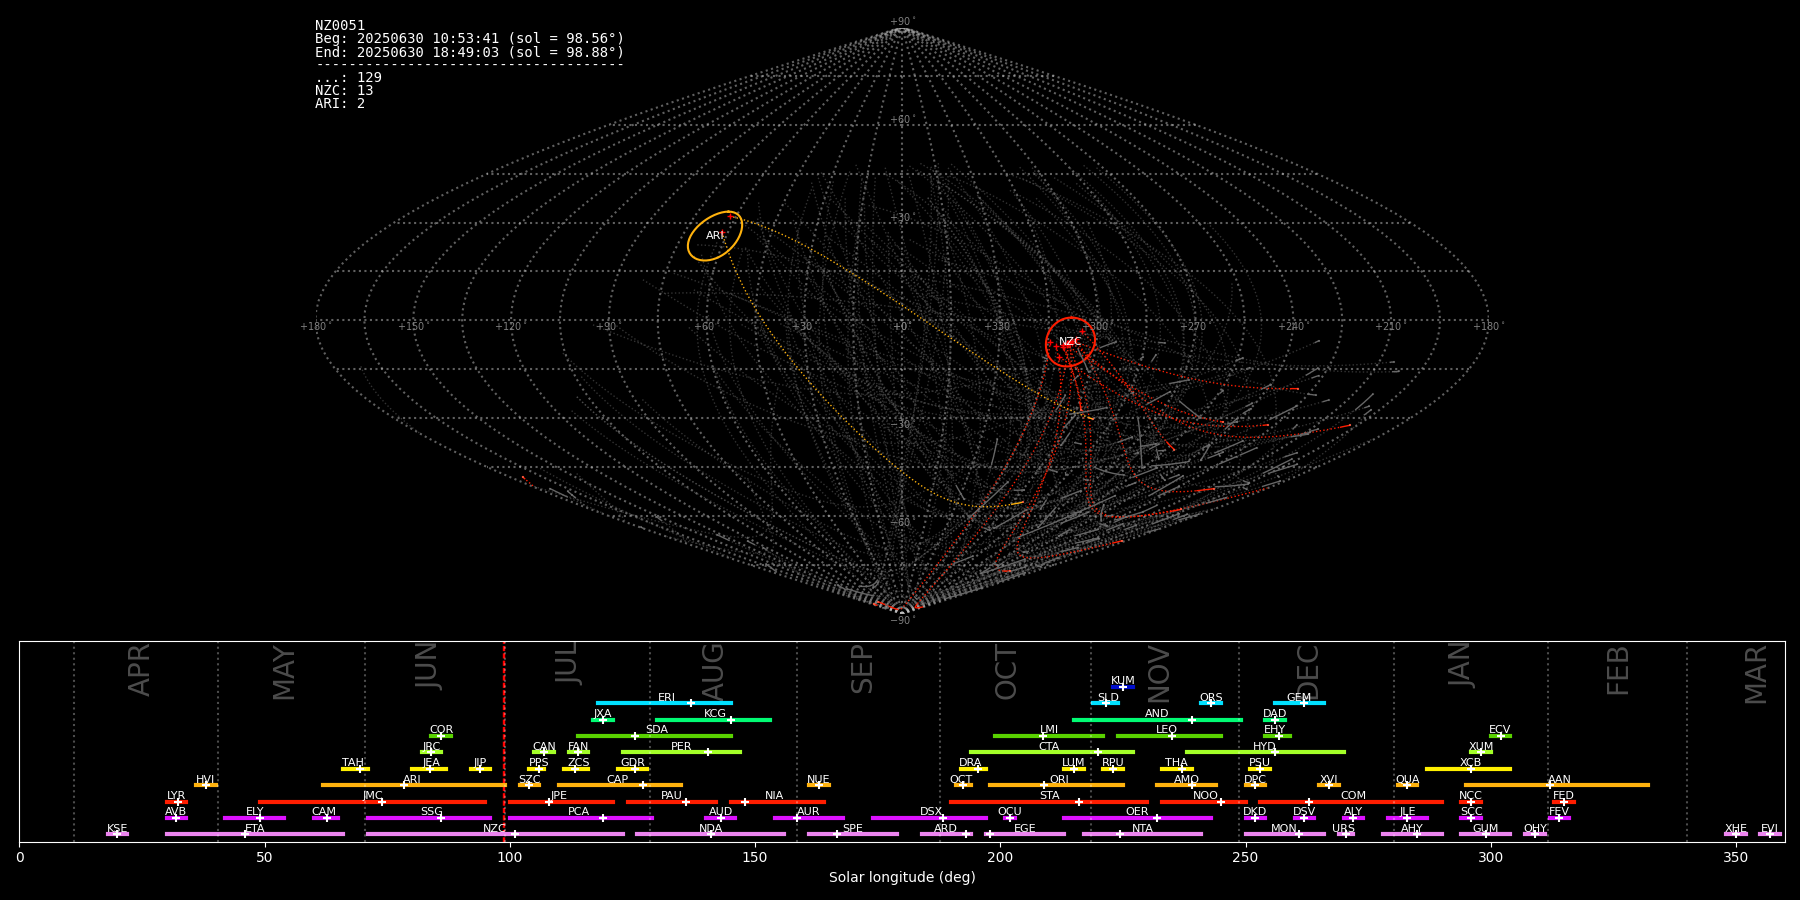This screenshot has height=900, width=1800.
Task: Click the JXA shower bar
Action: (x=602, y=719)
